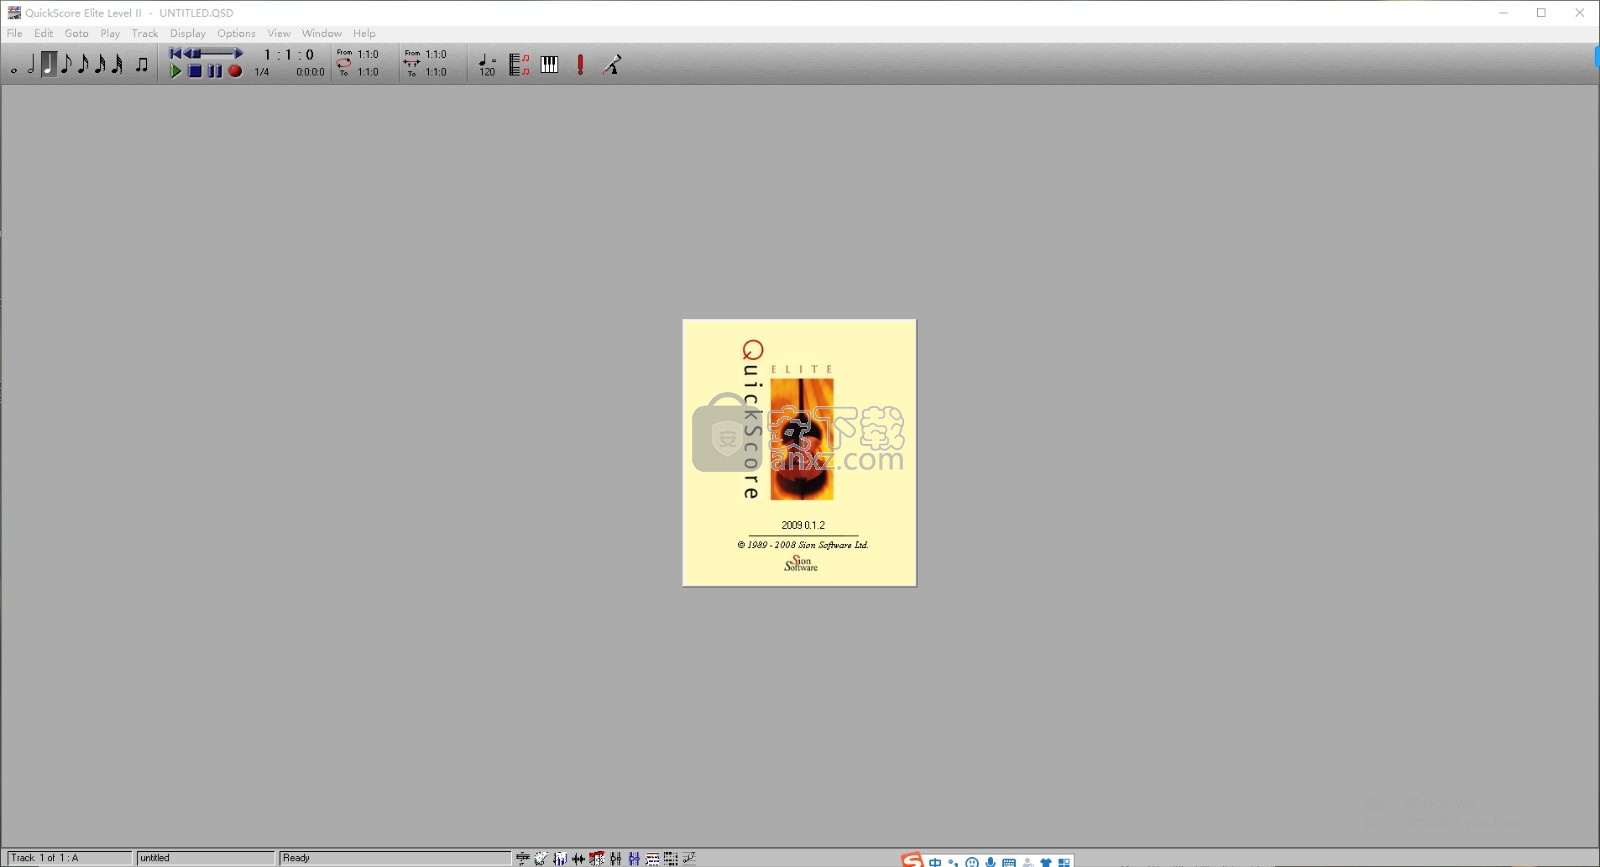The image size is (1600, 867).
Task: Click the QuickScore Elite splash image
Action: click(x=799, y=452)
